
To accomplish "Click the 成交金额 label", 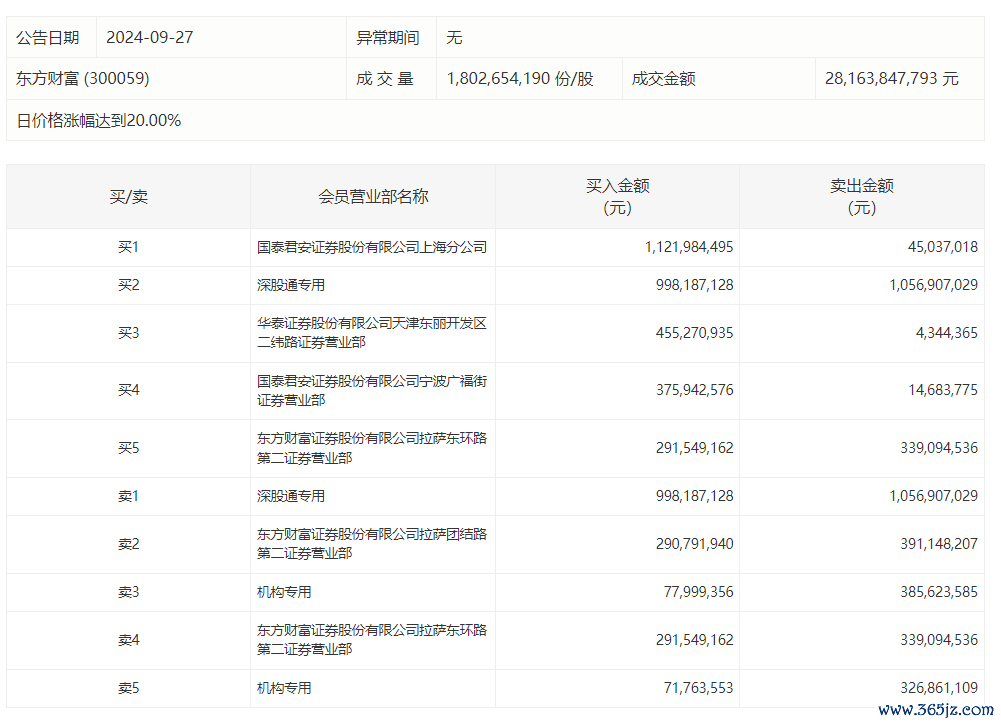I will [x=663, y=78].
